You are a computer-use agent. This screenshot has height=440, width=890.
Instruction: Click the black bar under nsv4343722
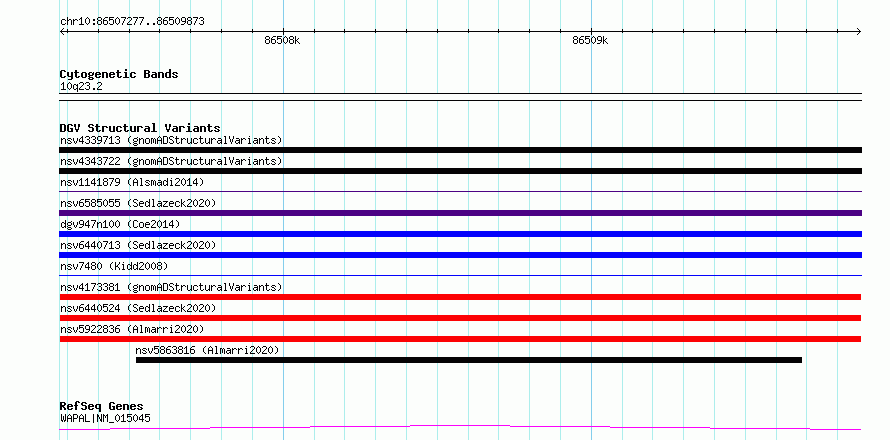pyautogui.click(x=460, y=171)
